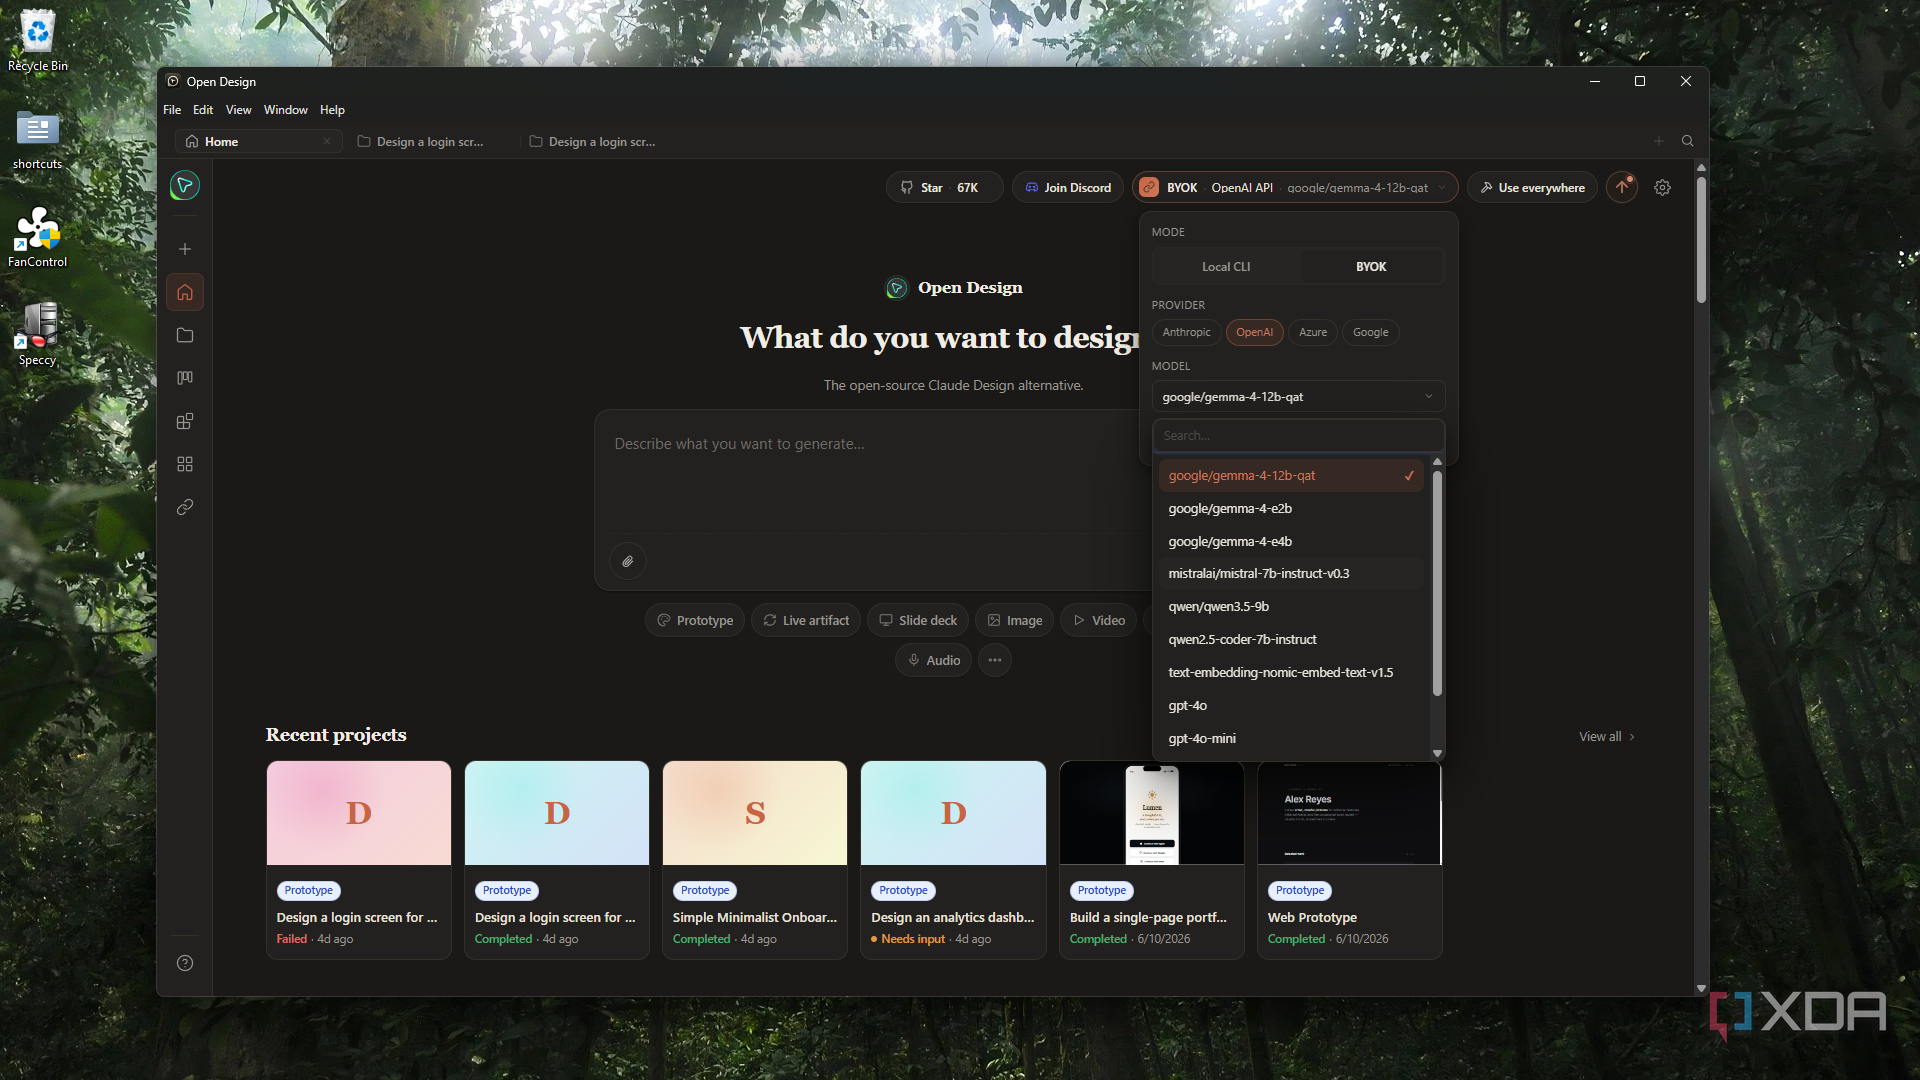Image resolution: width=1920 pixels, height=1080 pixels.
Task: Open the File menu
Action: point(172,110)
